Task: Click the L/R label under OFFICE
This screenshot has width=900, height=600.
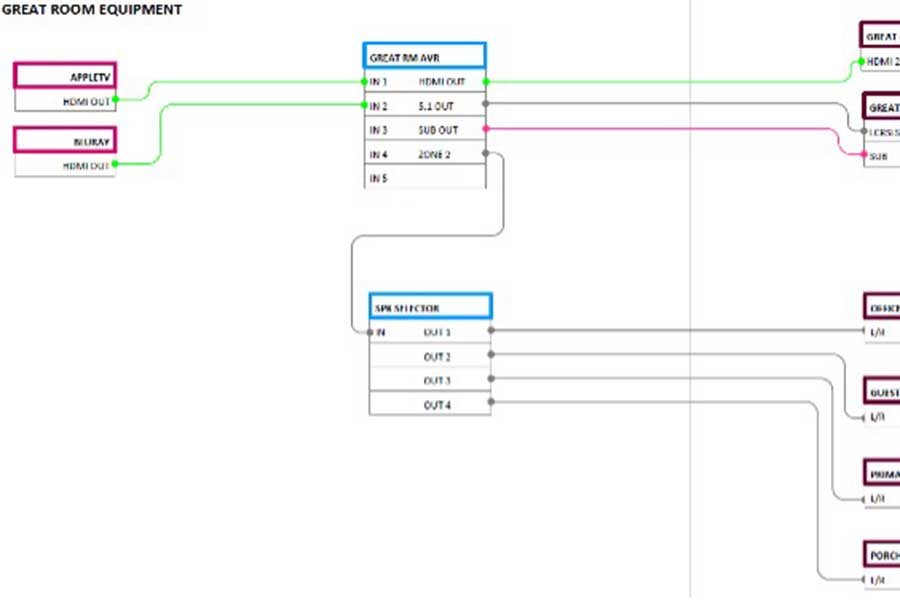Action: tap(878, 332)
